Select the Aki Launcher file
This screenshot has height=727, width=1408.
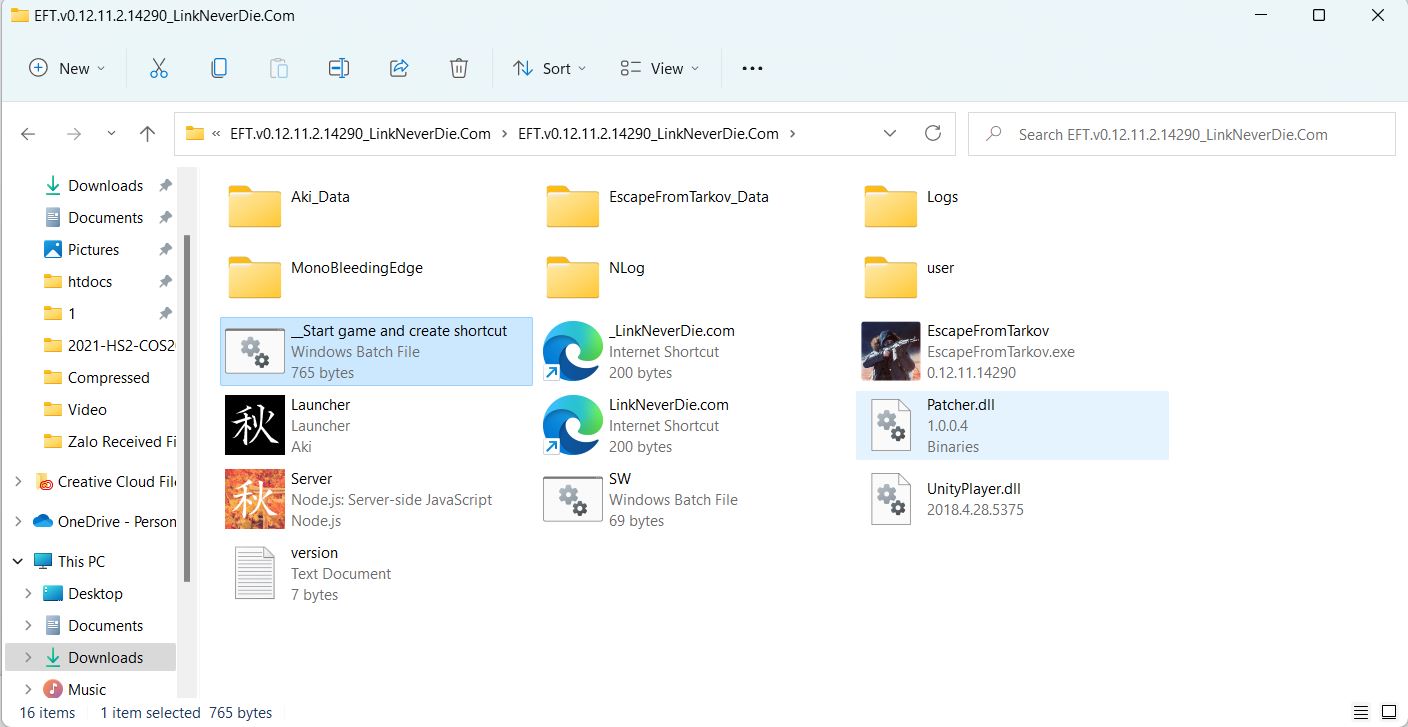[254, 425]
